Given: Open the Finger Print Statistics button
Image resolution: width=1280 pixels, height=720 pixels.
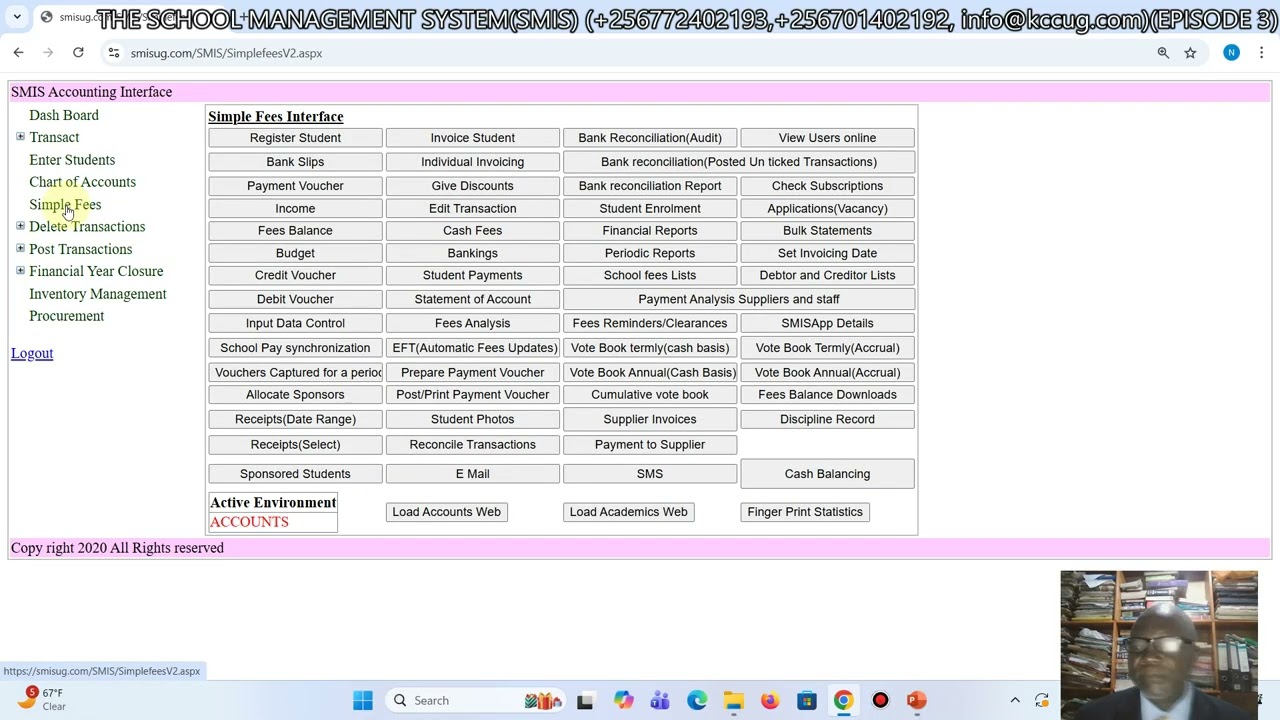Looking at the screenshot, I should 805,512.
